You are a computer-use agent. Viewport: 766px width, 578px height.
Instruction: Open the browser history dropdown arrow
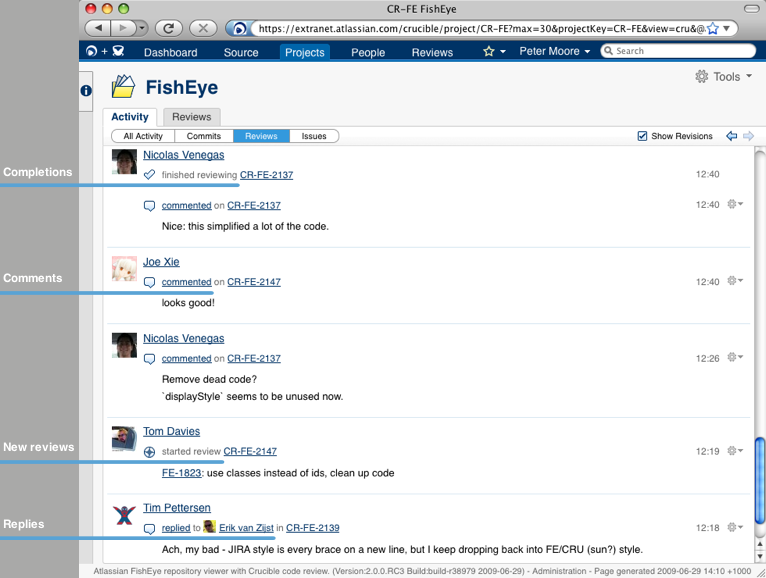[141, 28]
